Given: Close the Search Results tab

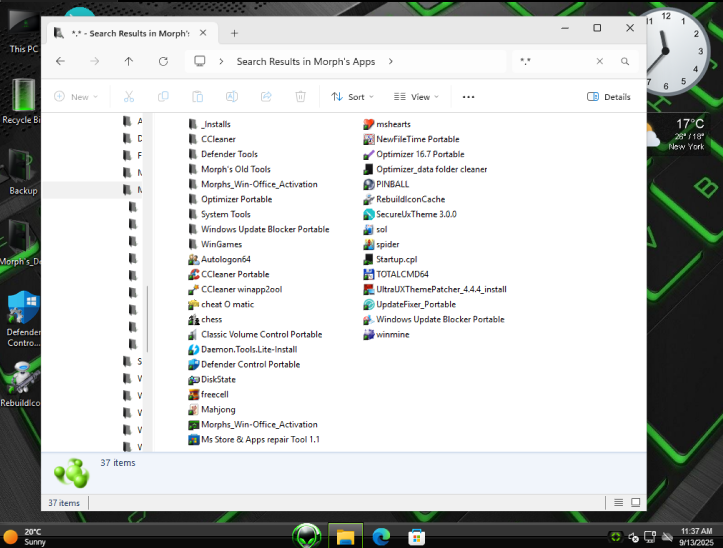Looking at the screenshot, I should click(x=203, y=33).
